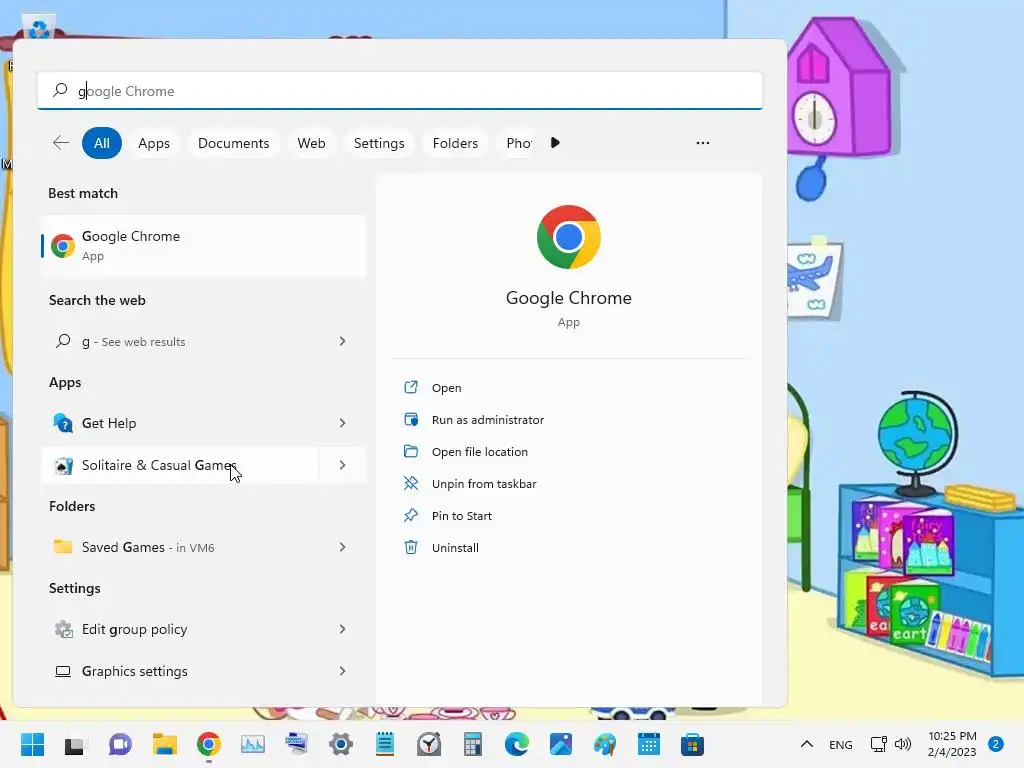Viewport: 1024px width, 768px height.
Task: Select the All filter tab
Action: [x=102, y=143]
